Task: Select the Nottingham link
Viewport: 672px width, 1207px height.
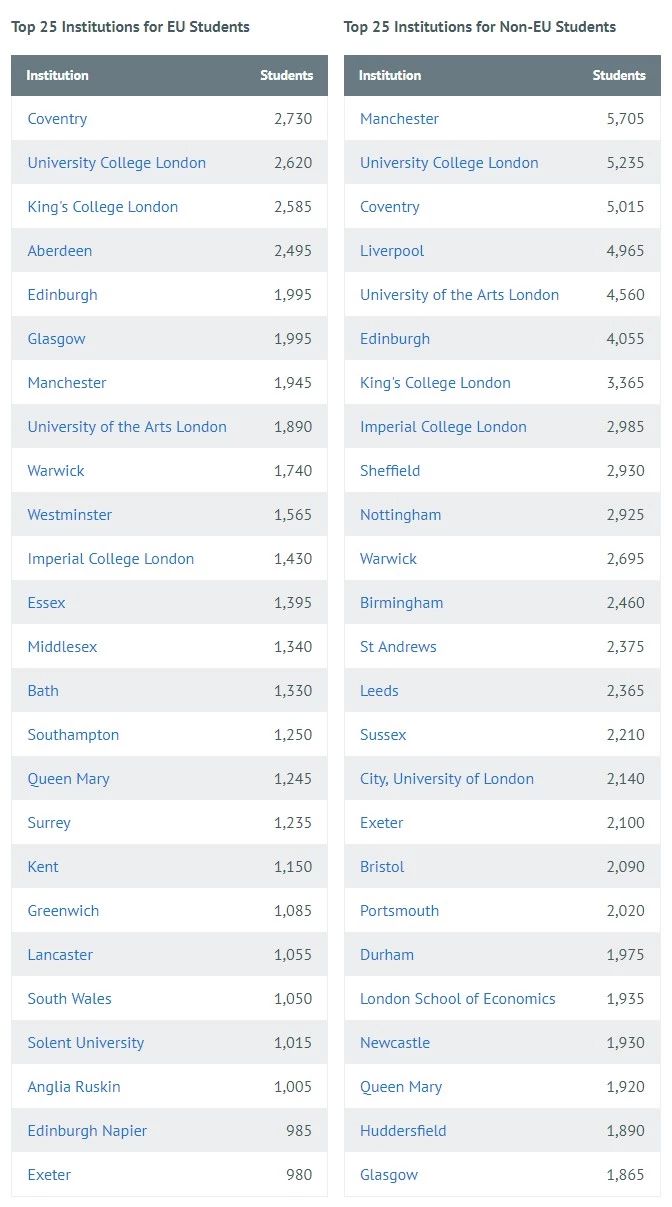Action: tap(400, 515)
